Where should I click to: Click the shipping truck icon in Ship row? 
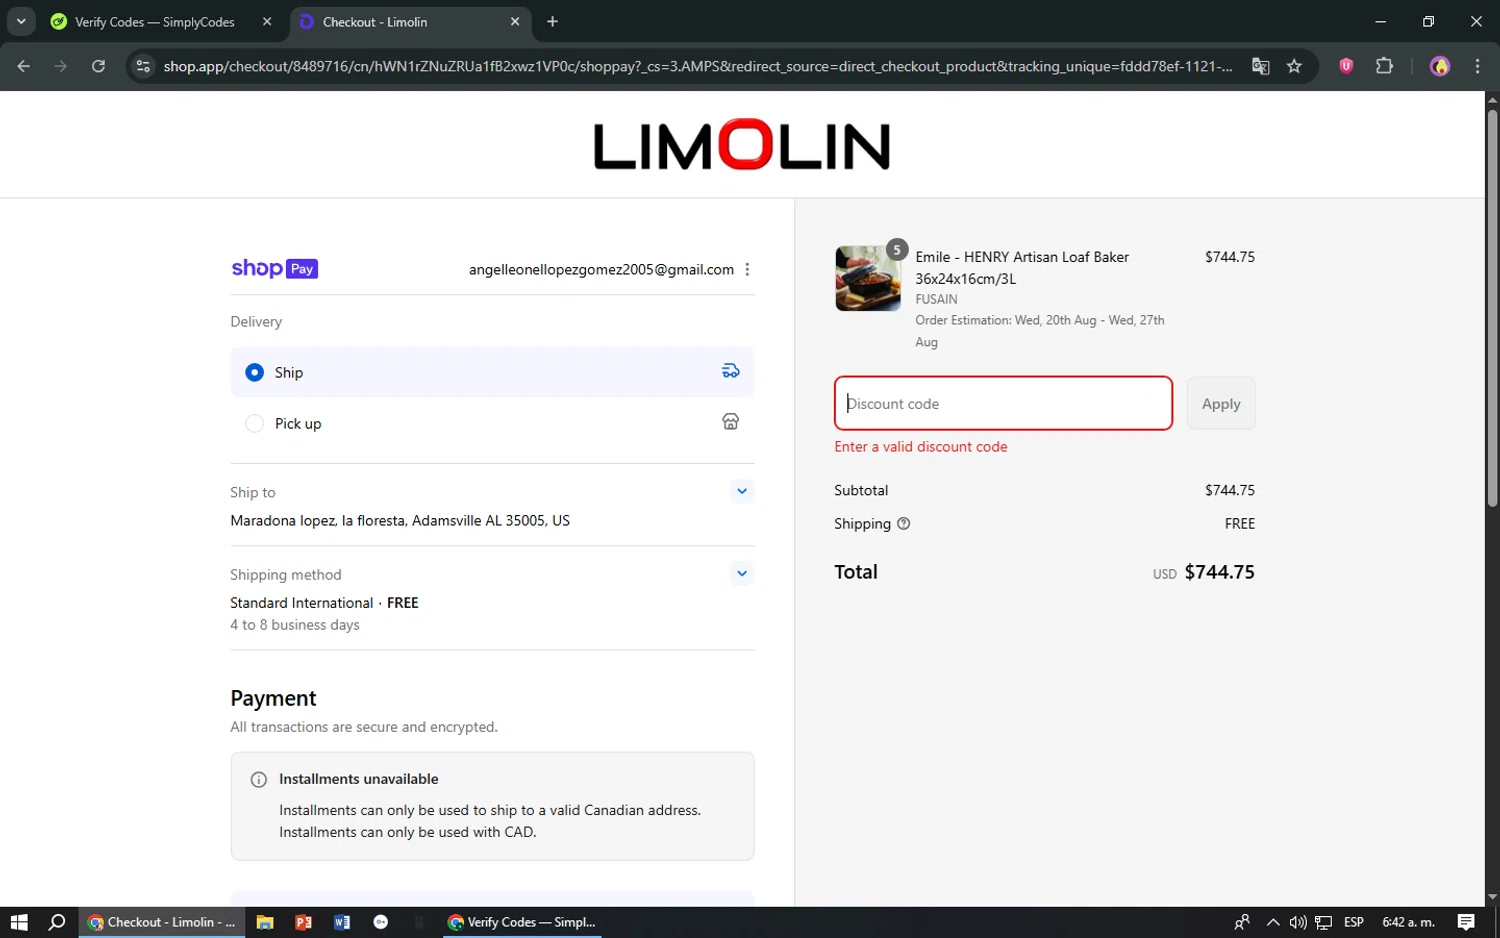tap(731, 371)
